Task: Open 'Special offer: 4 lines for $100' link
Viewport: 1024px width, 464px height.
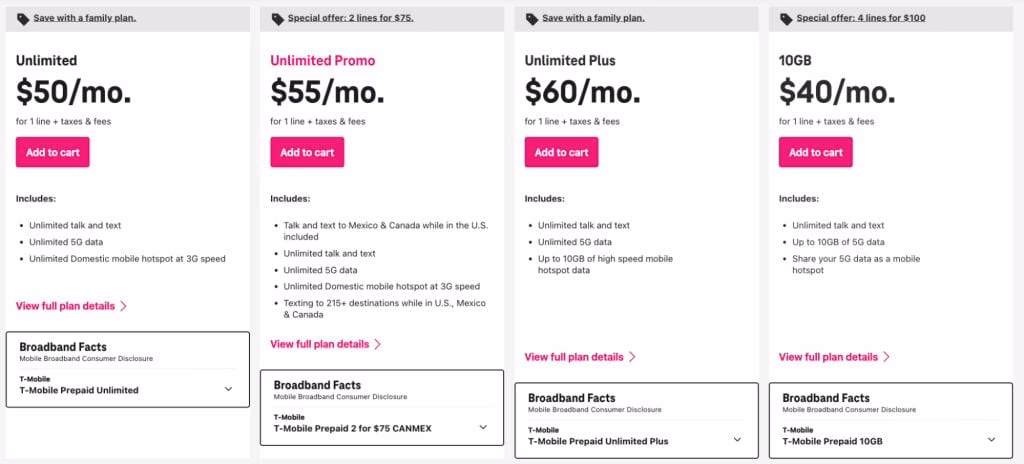Action: tap(859, 18)
